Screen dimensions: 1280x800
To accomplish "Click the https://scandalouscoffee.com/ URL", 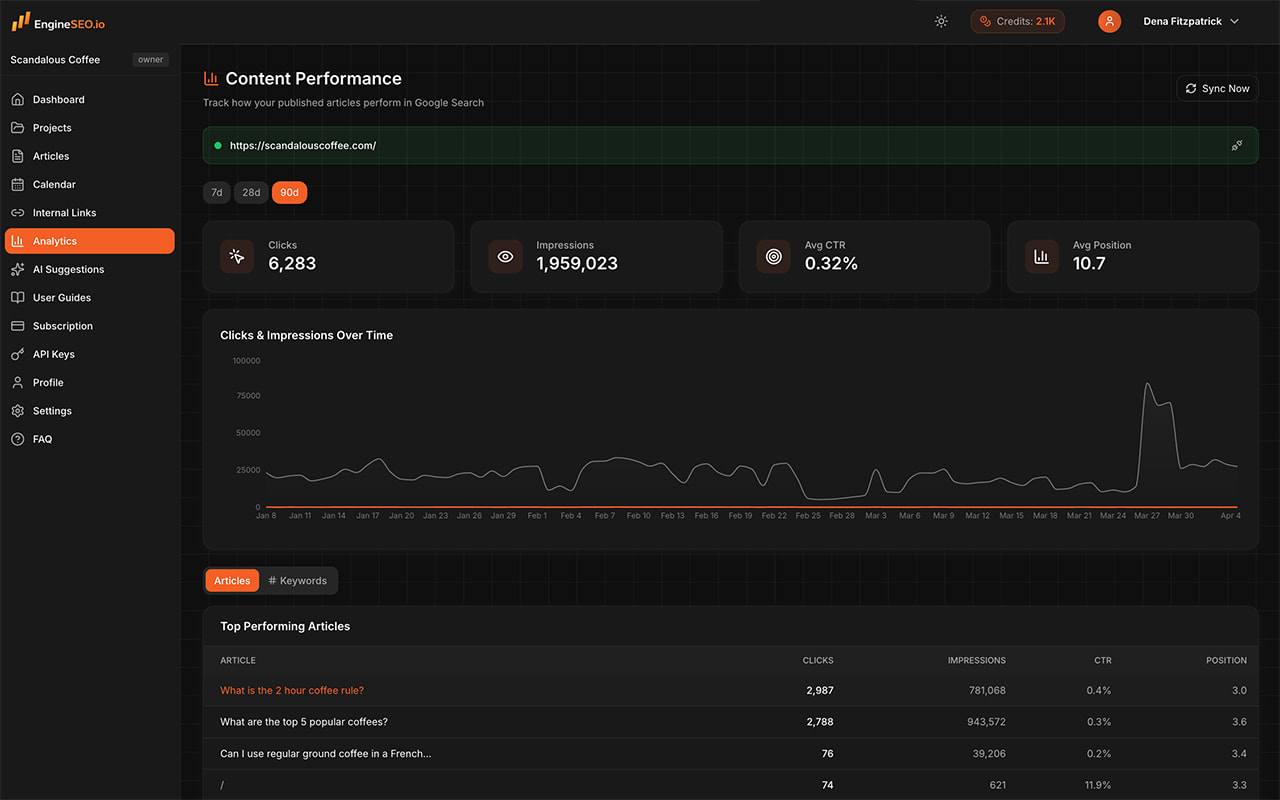I will [303, 145].
